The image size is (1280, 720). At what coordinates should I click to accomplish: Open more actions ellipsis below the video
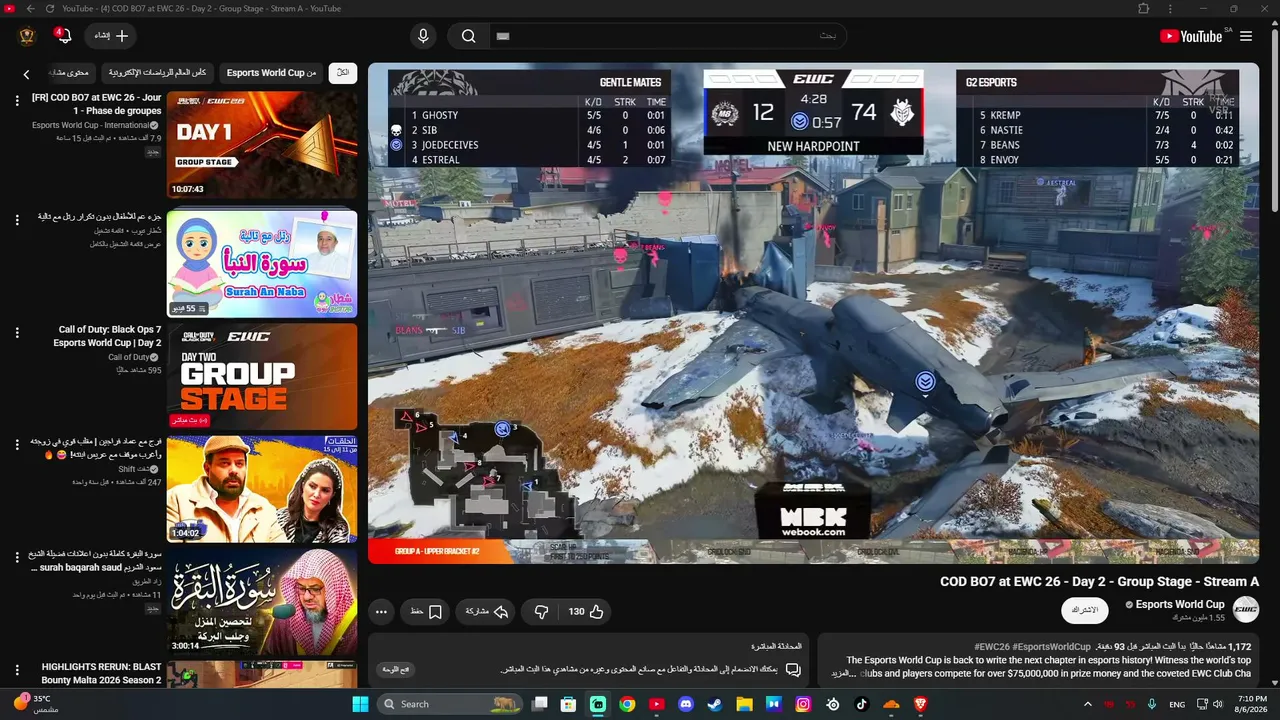coord(381,612)
